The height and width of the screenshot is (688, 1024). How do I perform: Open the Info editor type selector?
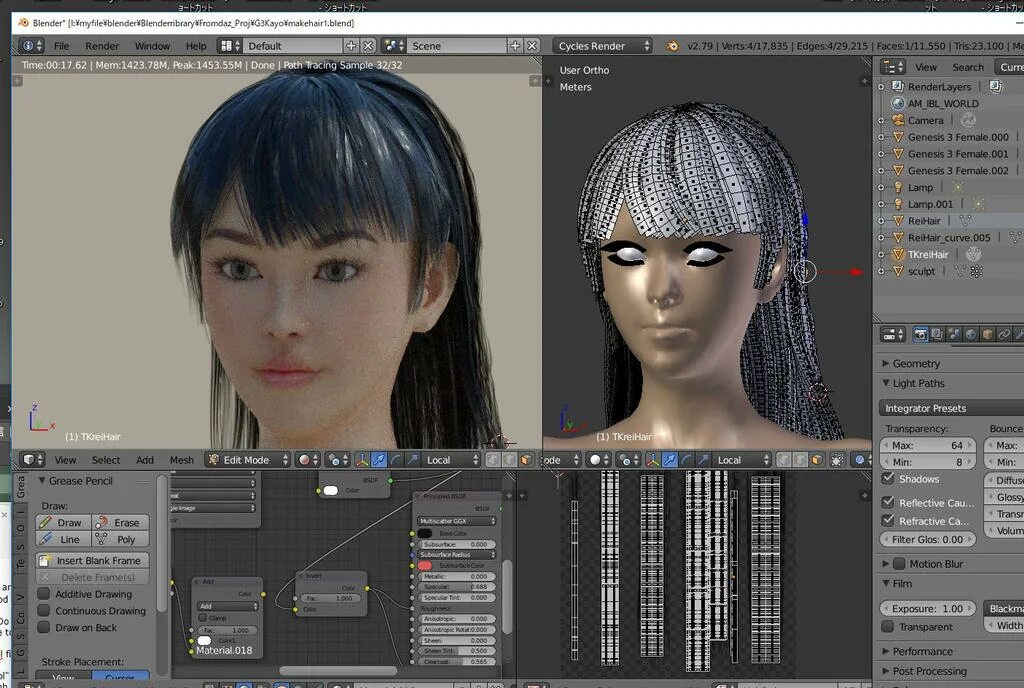[31, 46]
